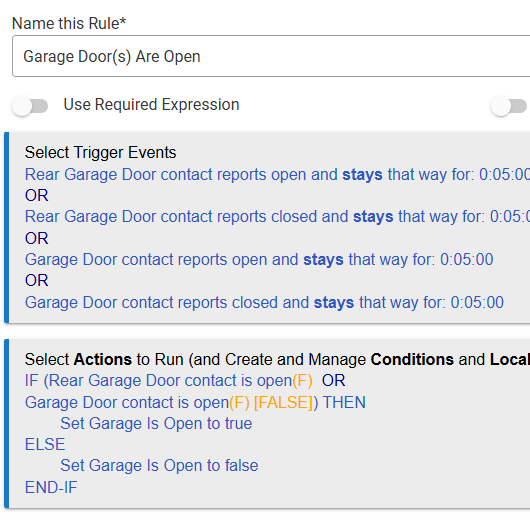Click the END-IF line
This screenshot has height=524, width=530.
[x=51, y=487]
